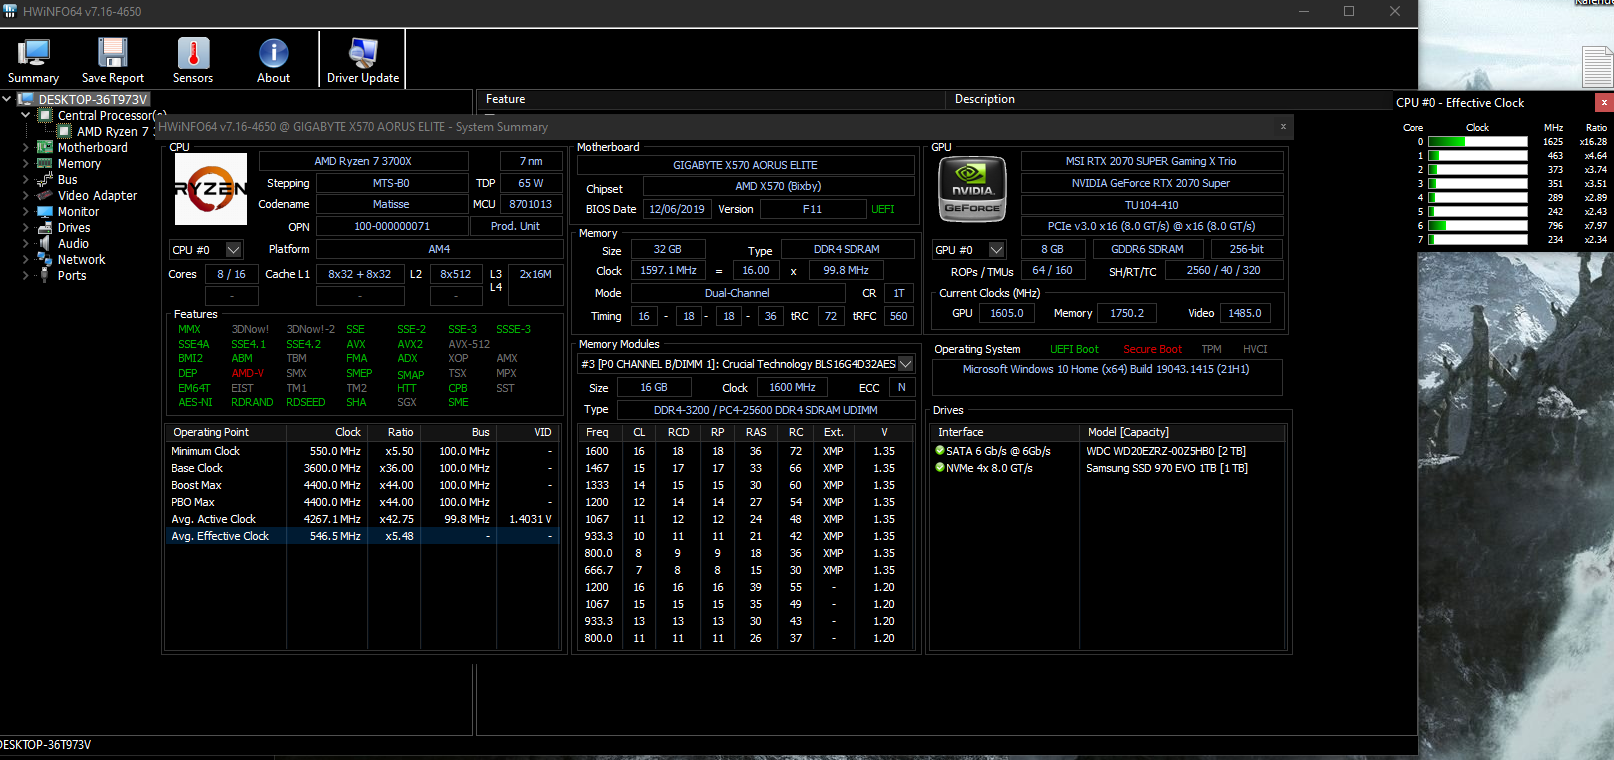Select the Minimum Clock row
This screenshot has width=1614, height=760.
362,451
